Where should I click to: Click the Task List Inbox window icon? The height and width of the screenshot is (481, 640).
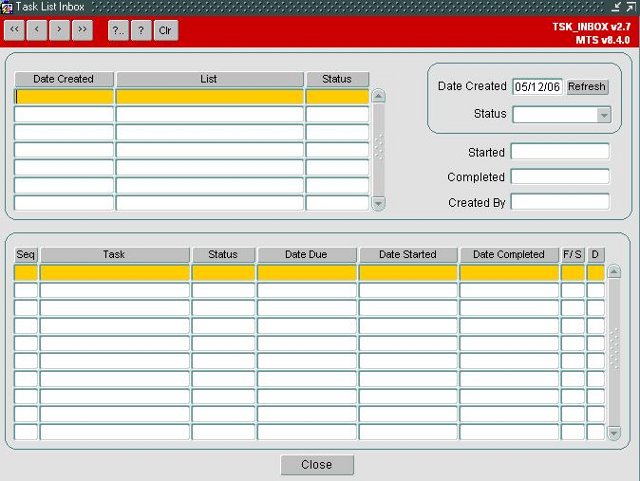pos(7,7)
